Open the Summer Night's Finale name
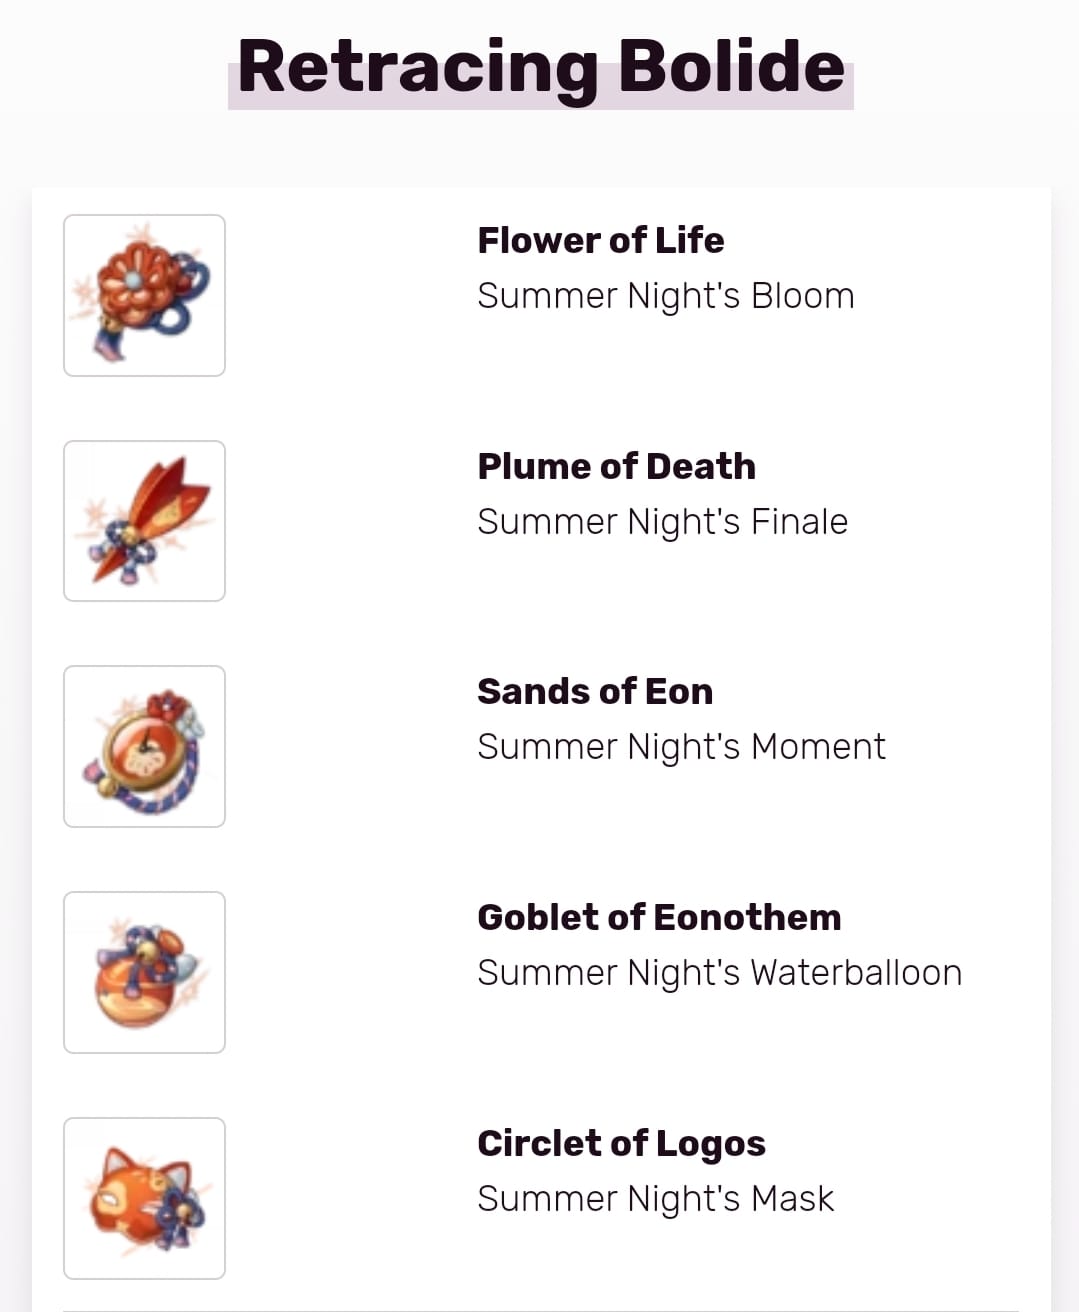Screen dimensions: 1079x1312 tap(662, 522)
